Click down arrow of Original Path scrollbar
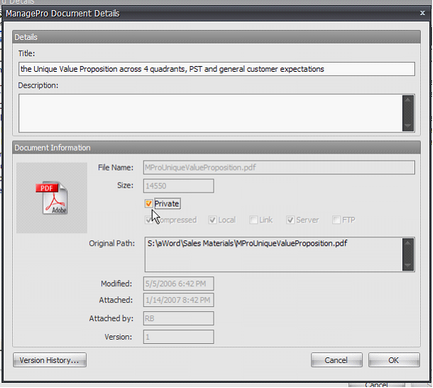 point(408,266)
